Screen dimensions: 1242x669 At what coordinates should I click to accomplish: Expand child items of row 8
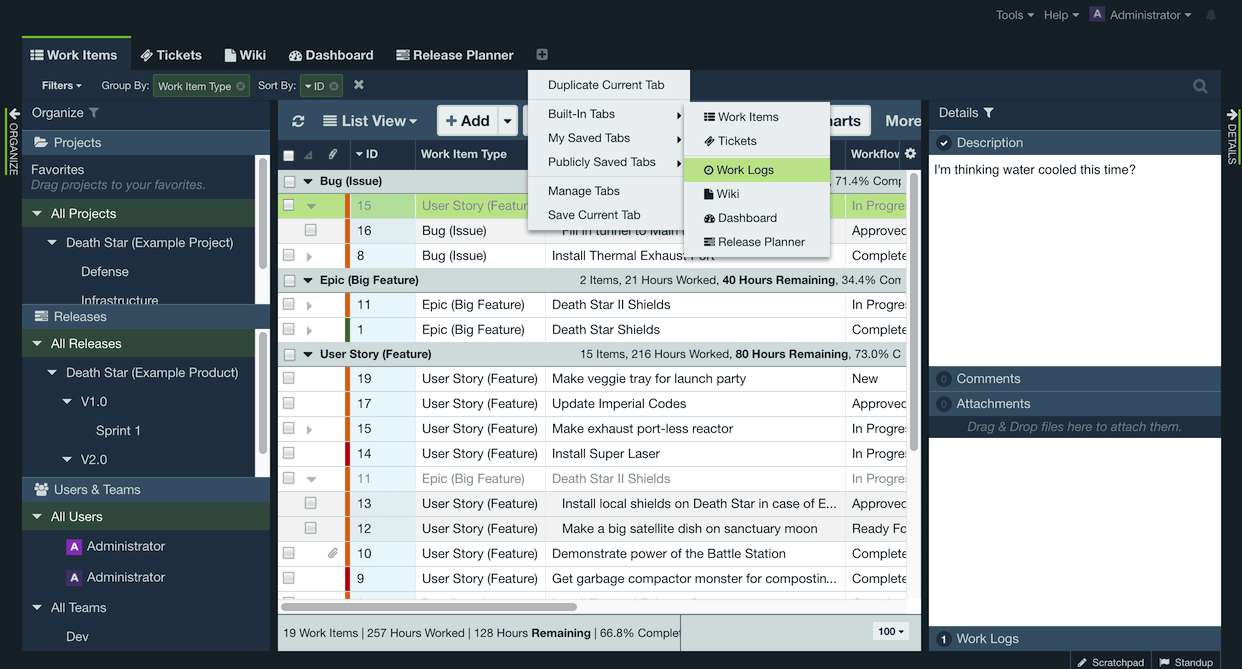pos(309,256)
